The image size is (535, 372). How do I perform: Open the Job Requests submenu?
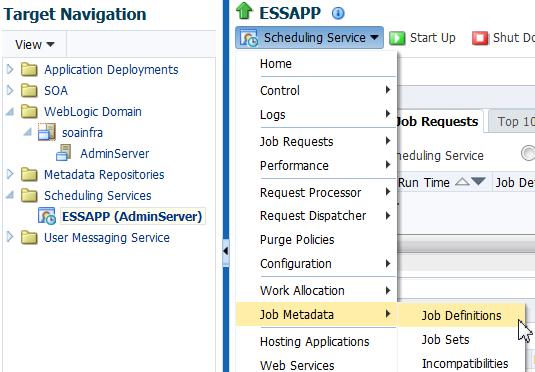(316, 141)
